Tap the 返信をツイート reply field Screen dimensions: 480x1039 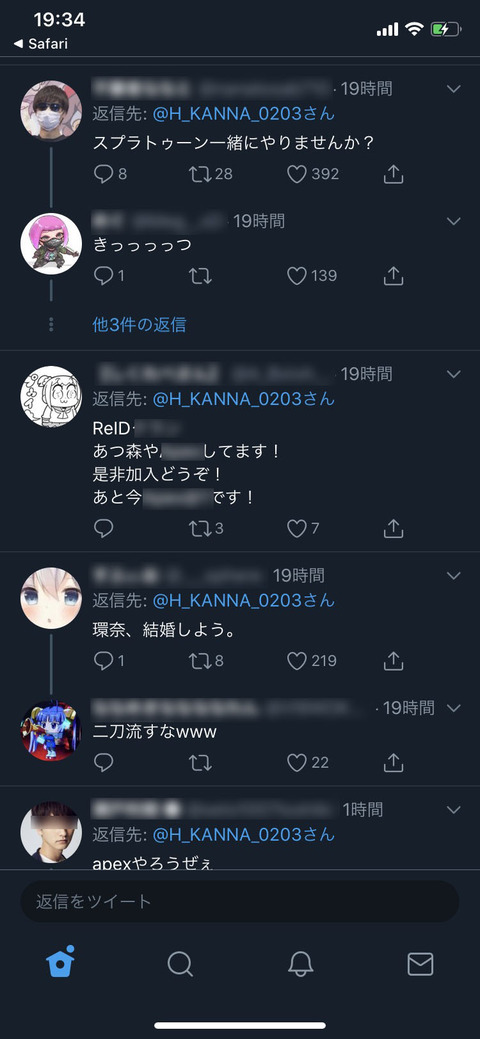[240, 901]
